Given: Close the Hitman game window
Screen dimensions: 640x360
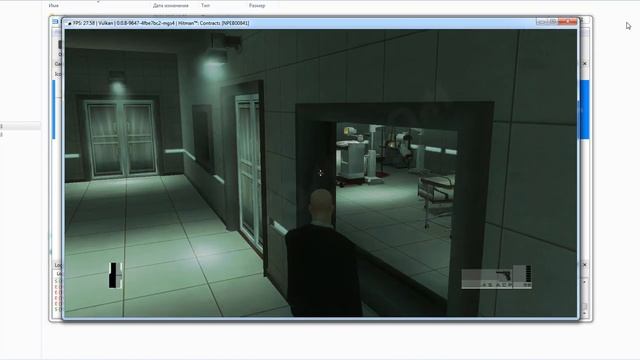Looking at the screenshot, I should point(568,22).
